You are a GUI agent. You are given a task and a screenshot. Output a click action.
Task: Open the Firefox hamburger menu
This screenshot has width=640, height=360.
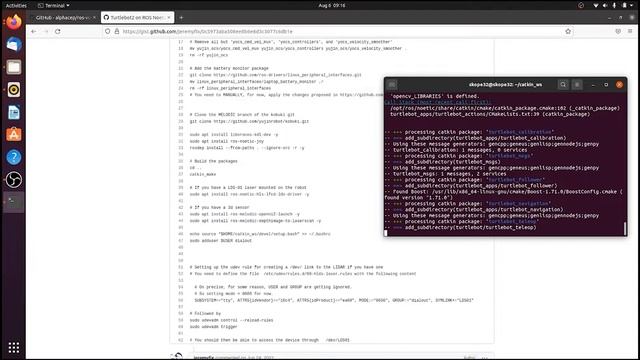[630, 31]
